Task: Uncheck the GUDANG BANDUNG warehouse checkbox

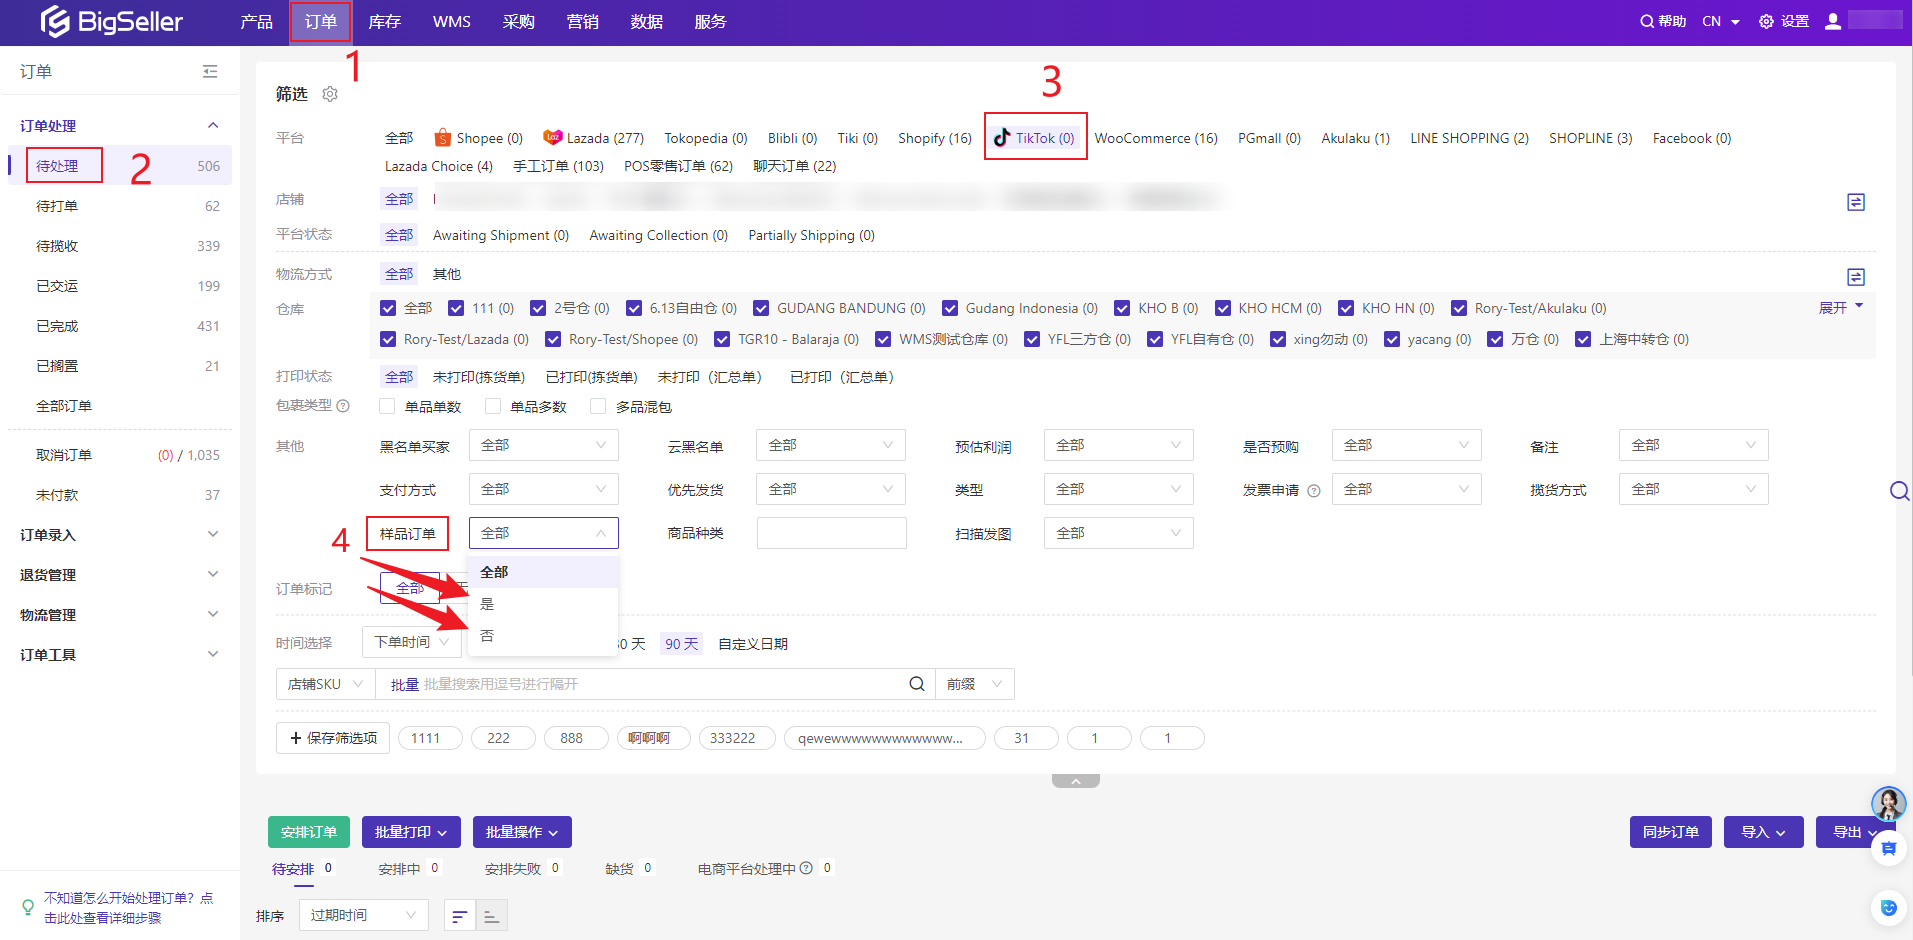Action: pyautogui.click(x=761, y=308)
